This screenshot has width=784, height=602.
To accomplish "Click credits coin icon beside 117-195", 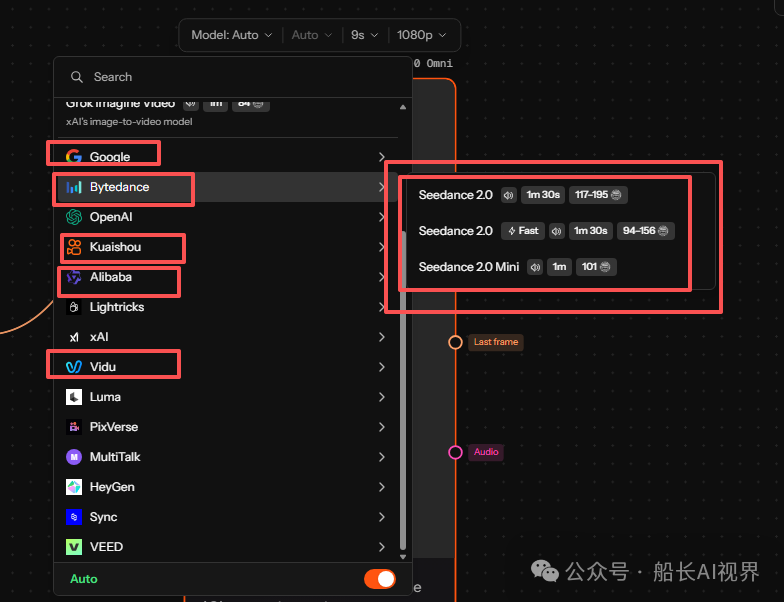I will [x=616, y=195].
